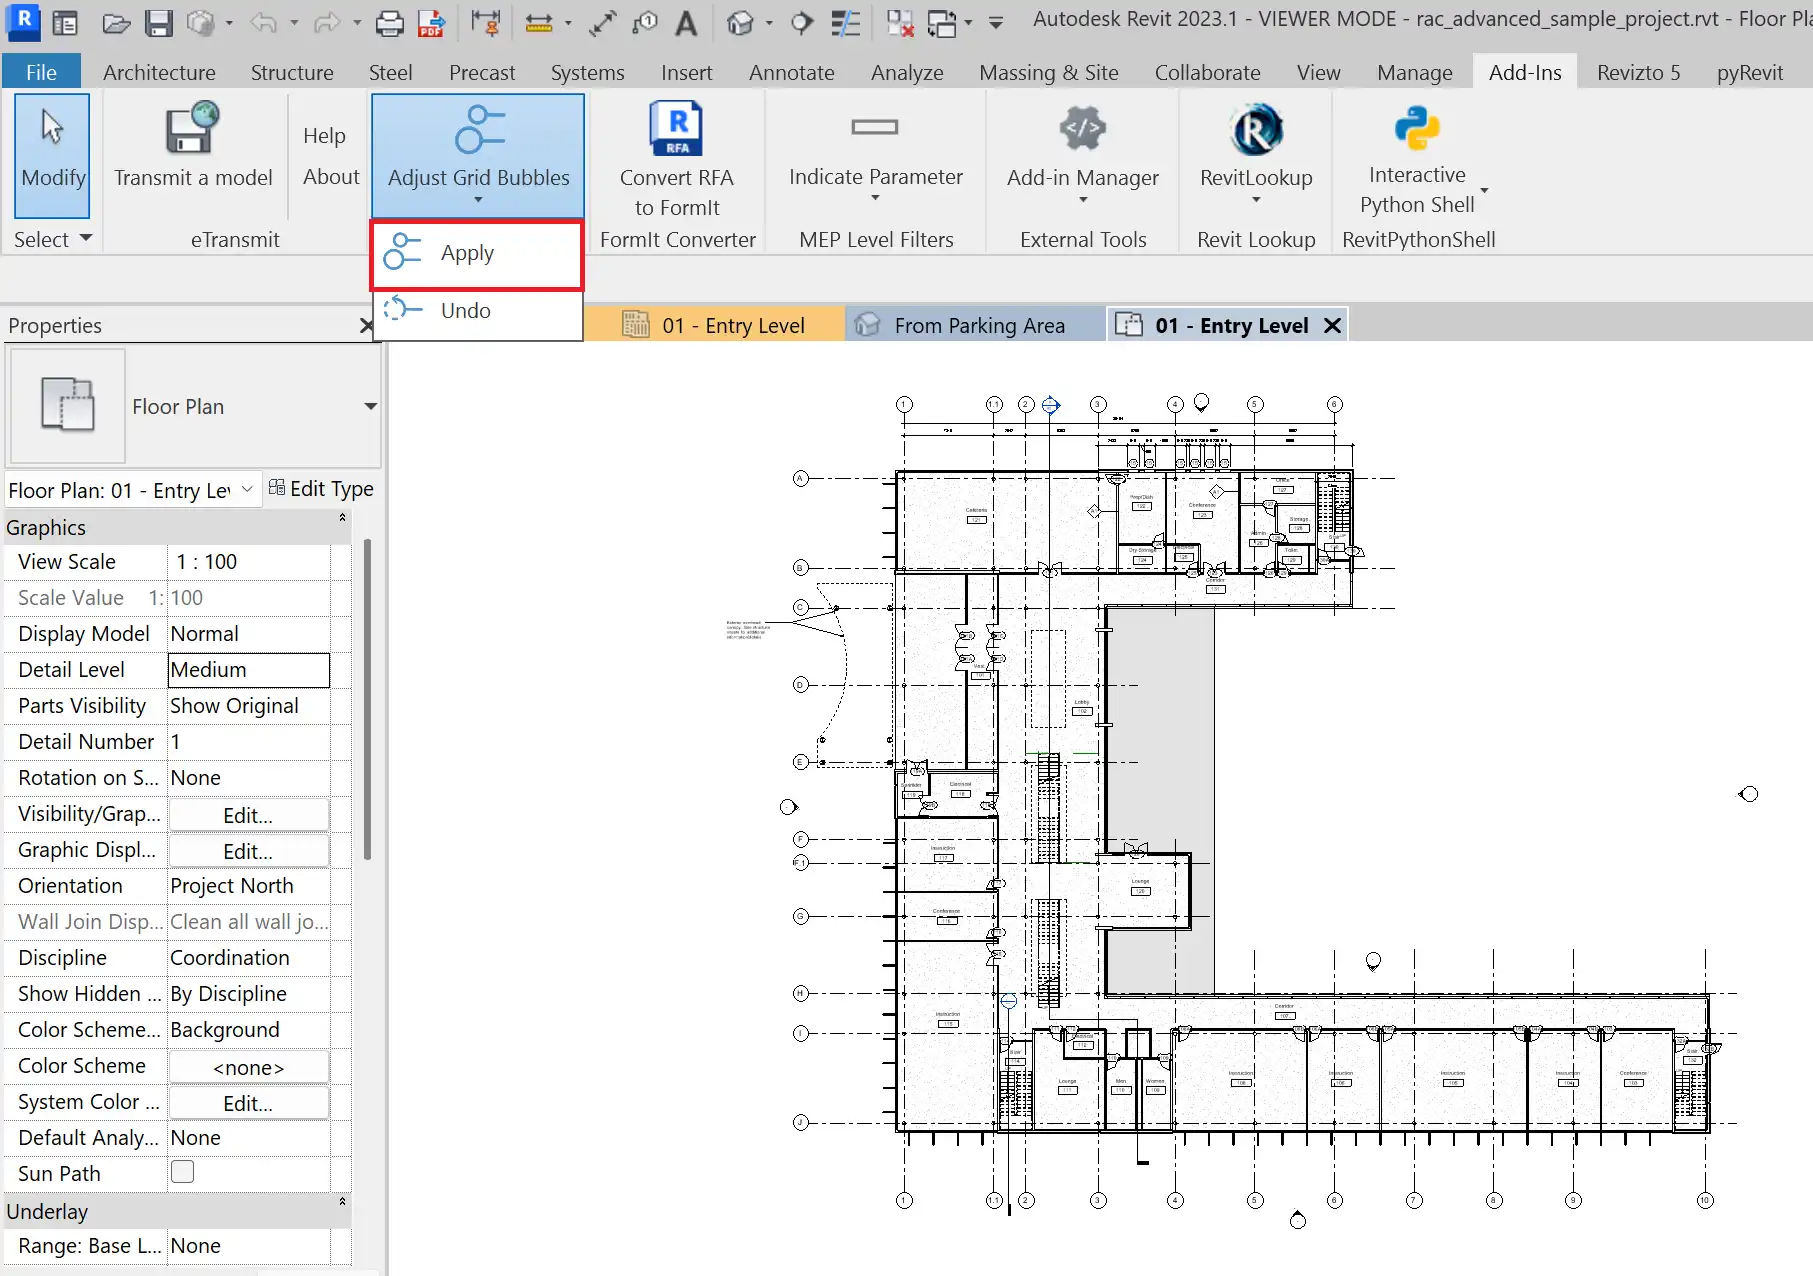1813x1276 pixels.
Task: Switch to the From Parking Area view tab
Action: (976, 325)
